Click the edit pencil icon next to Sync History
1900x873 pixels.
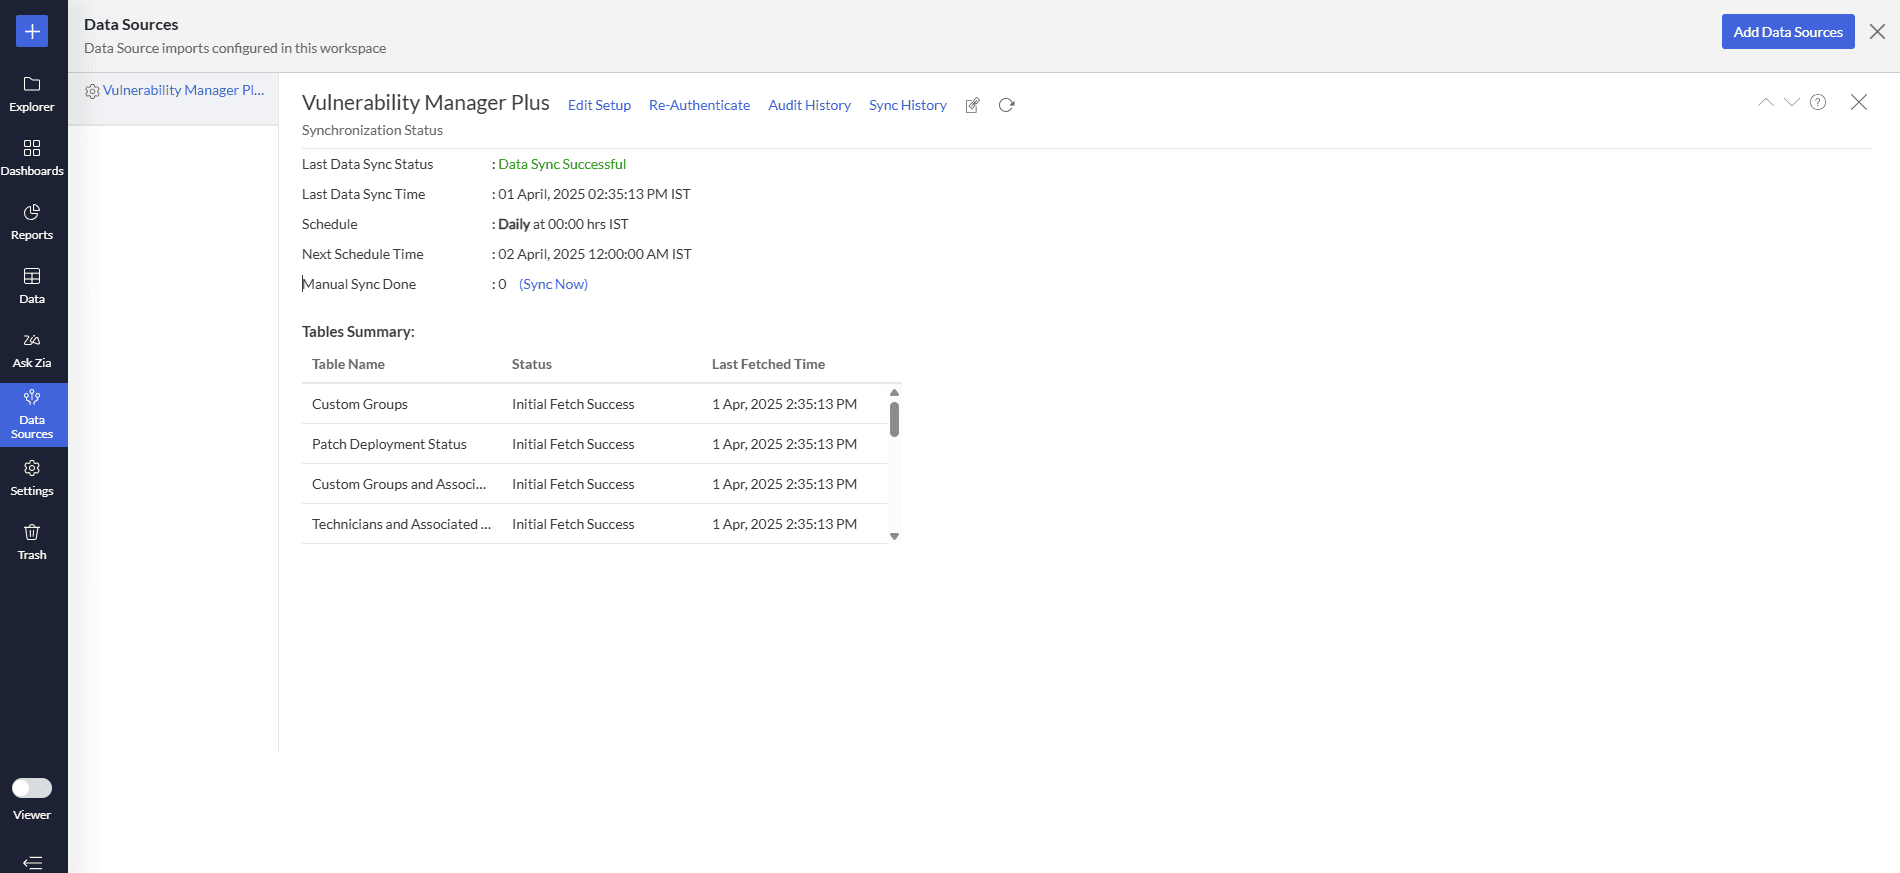coord(972,105)
